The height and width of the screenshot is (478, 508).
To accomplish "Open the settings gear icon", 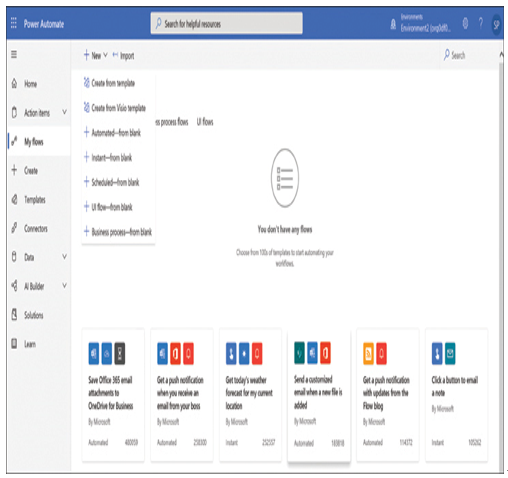I will pyautogui.click(x=465, y=23).
